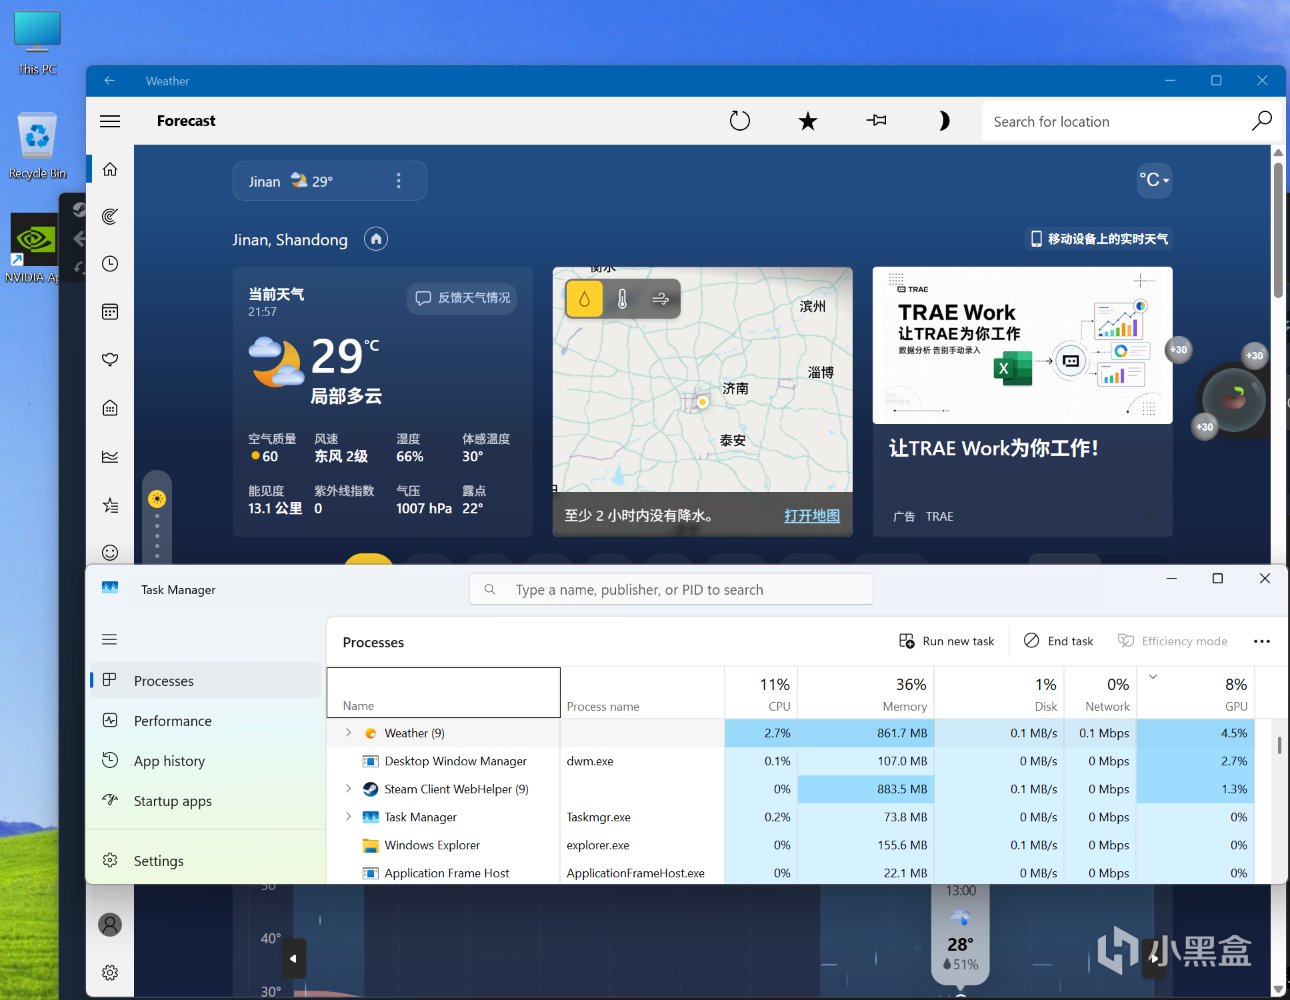Click the Task Manager app icon
This screenshot has width=1290, height=1000.
point(110,588)
